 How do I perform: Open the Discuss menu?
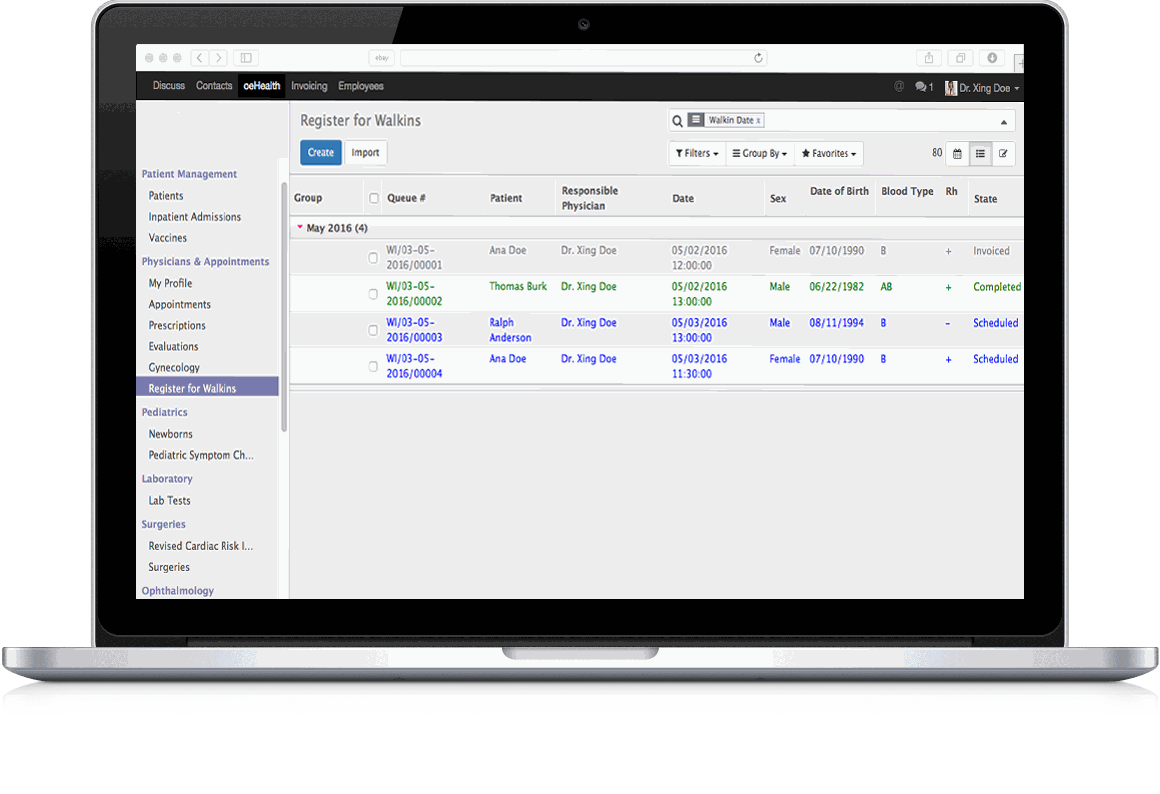[x=169, y=86]
